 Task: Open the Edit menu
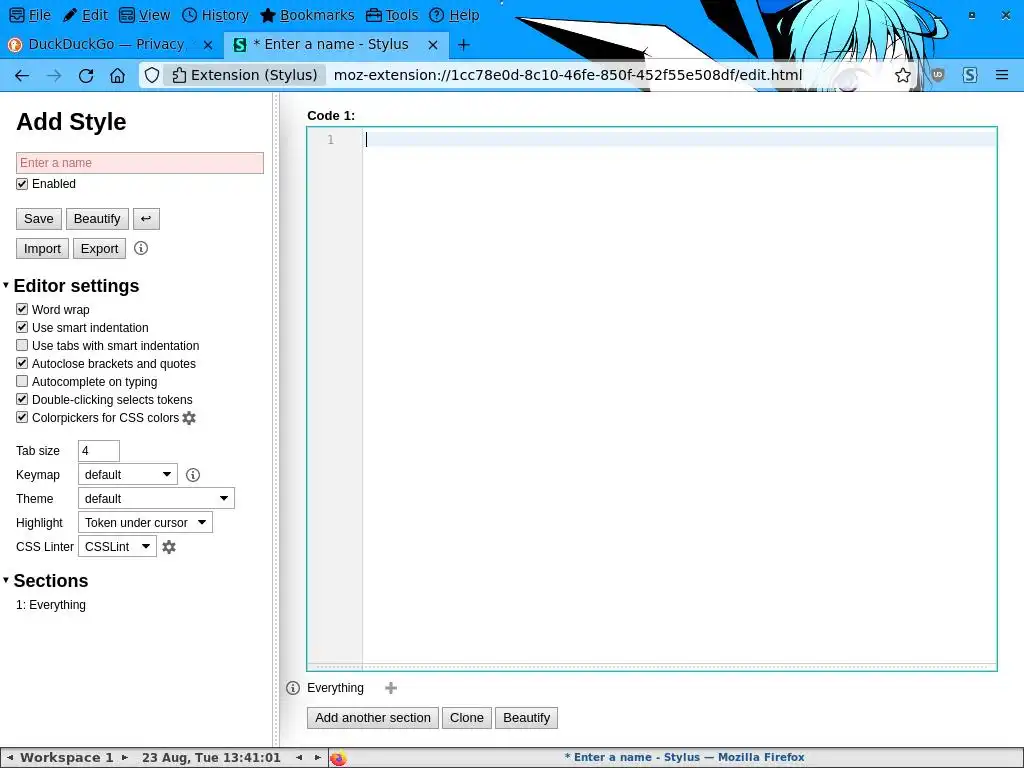tap(86, 15)
